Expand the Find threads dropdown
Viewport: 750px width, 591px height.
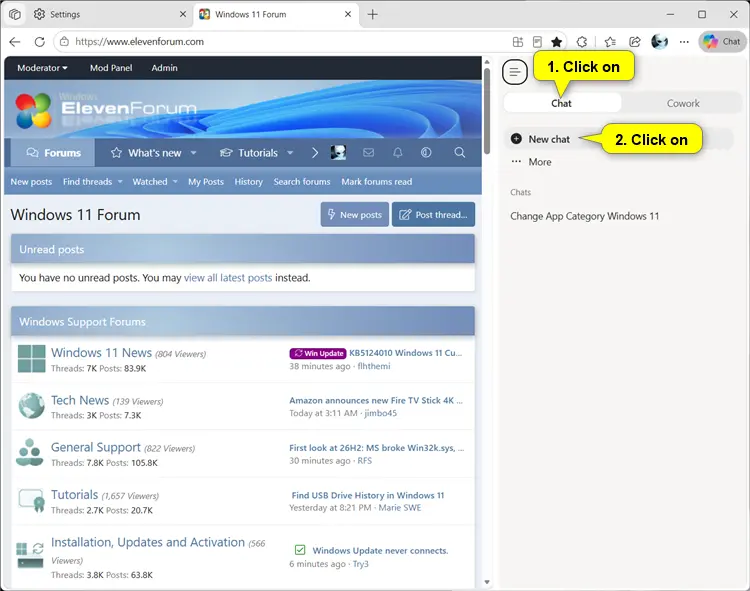pyautogui.click(x=120, y=182)
